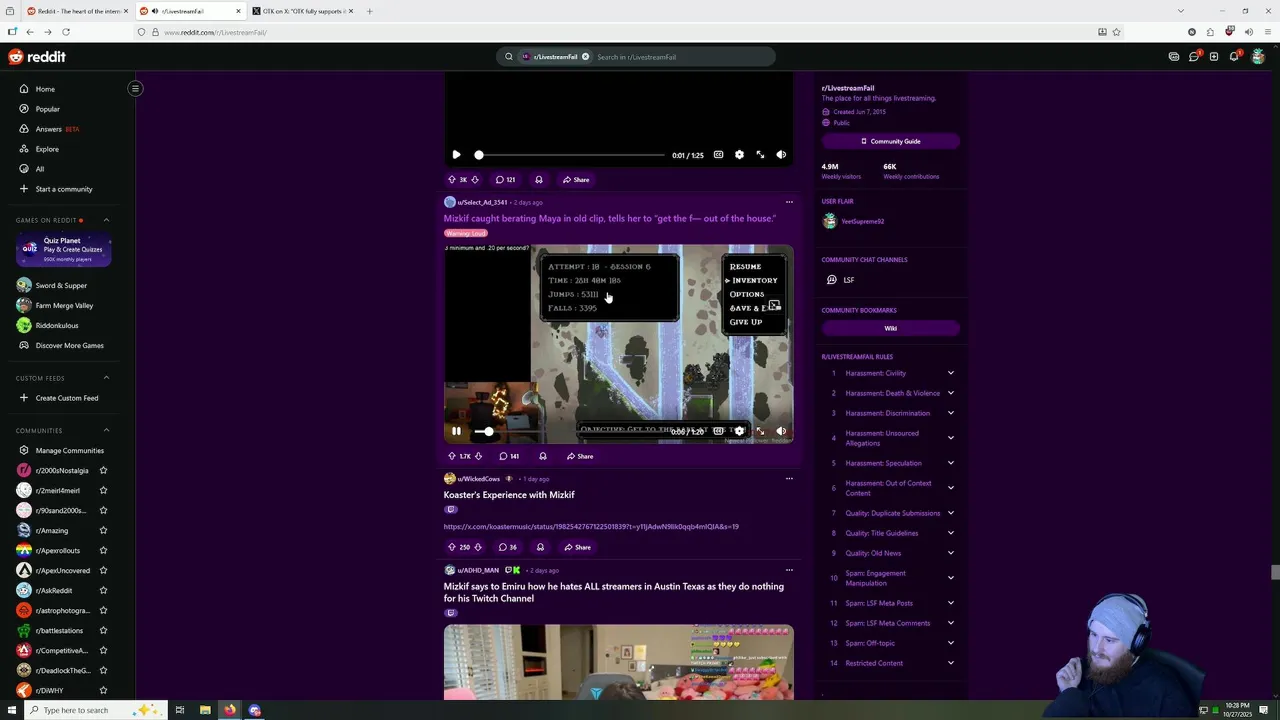This screenshot has height=720, width=1280.
Task: Open the Community Guide
Action: coord(890,141)
